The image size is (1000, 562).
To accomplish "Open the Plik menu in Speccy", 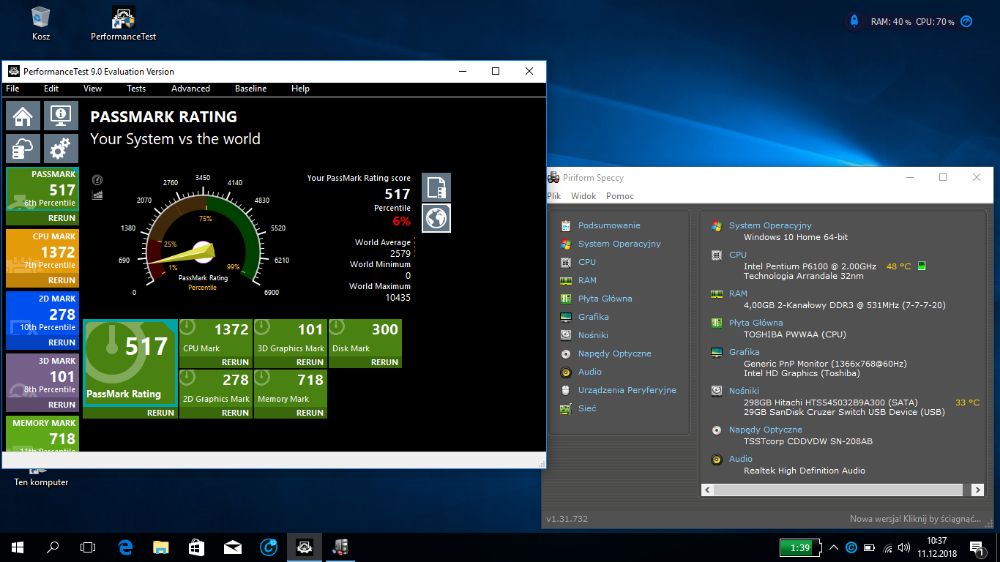I will 554,196.
